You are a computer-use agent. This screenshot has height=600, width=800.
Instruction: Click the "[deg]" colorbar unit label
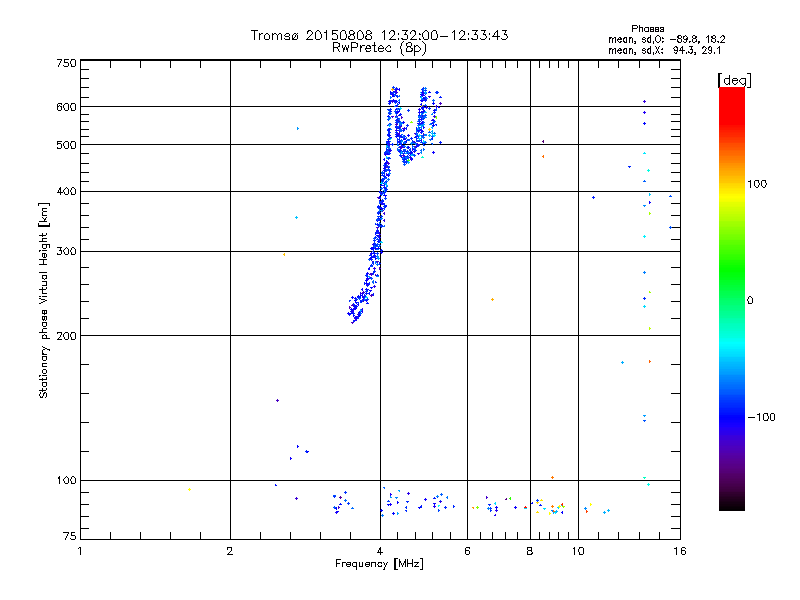click(x=734, y=80)
